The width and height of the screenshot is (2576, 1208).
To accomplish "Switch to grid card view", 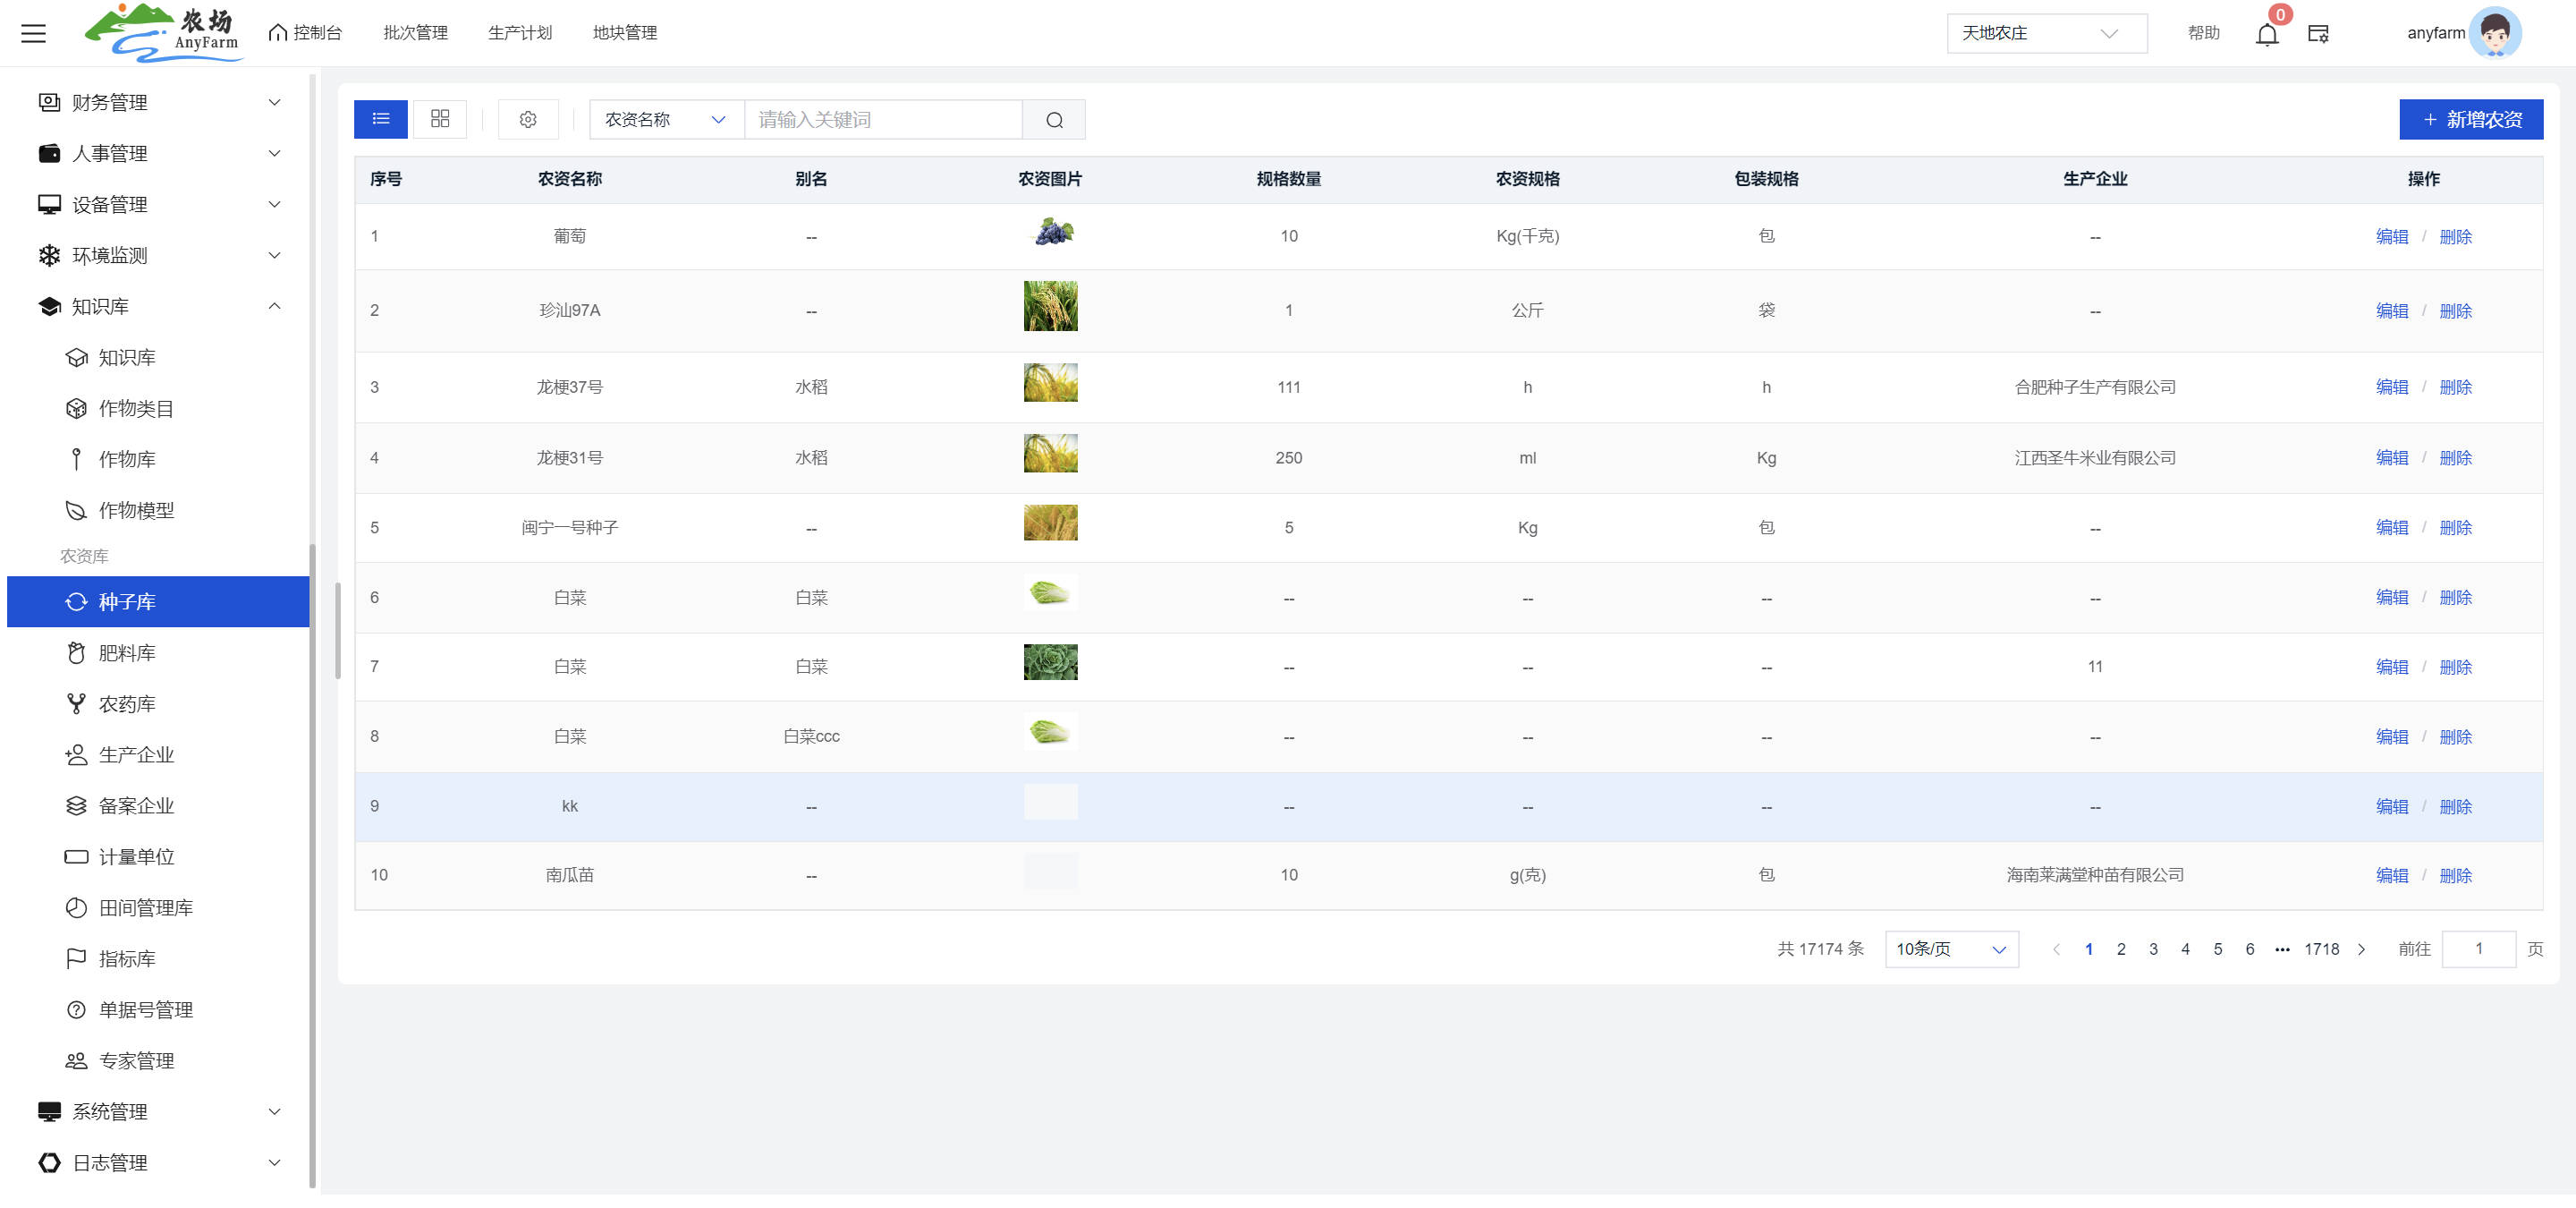I will coord(440,120).
